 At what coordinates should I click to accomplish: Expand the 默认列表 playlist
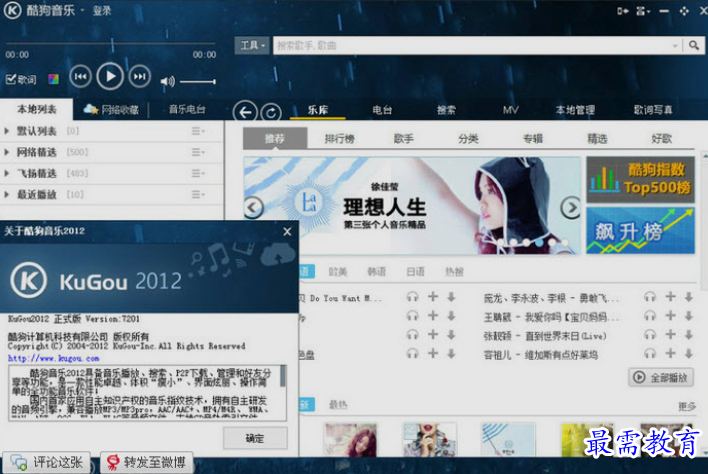tap(6, 131)
